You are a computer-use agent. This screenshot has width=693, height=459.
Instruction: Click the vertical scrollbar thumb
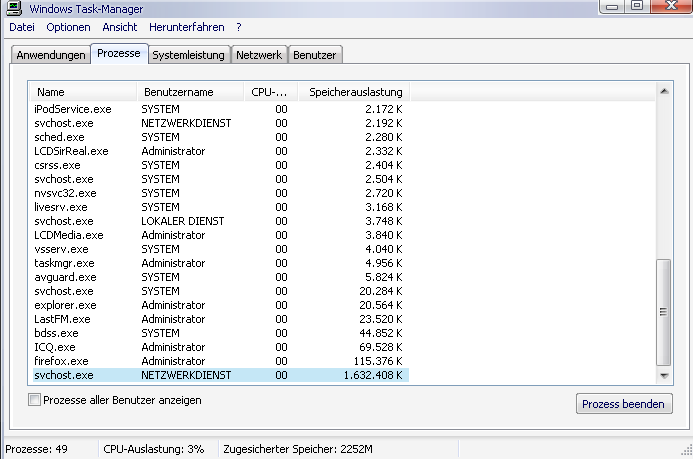(x=663, y=312)
